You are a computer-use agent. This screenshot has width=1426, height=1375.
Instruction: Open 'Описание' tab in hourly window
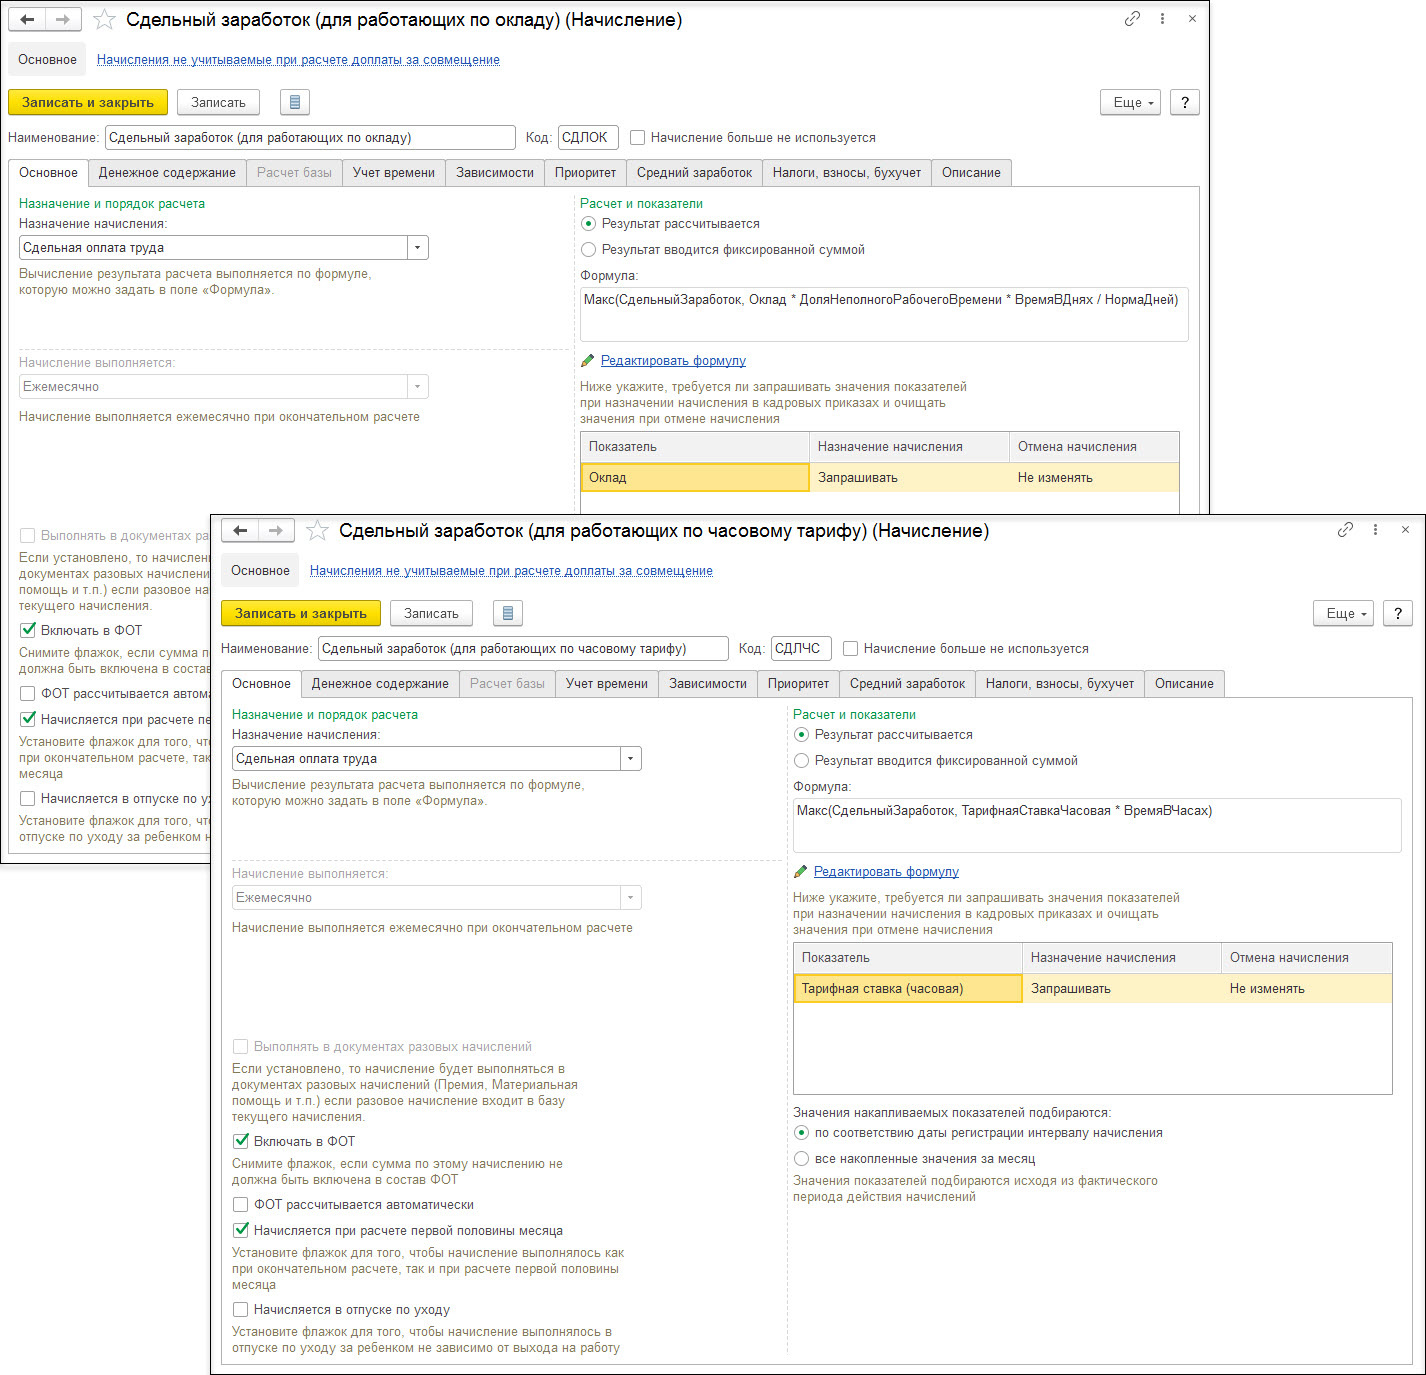click(x=1184, y=684)
